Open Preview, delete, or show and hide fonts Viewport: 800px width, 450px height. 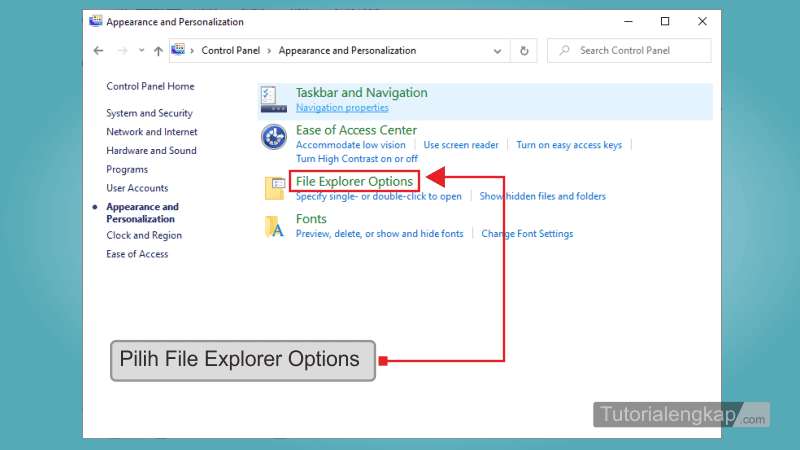(380, 234)
